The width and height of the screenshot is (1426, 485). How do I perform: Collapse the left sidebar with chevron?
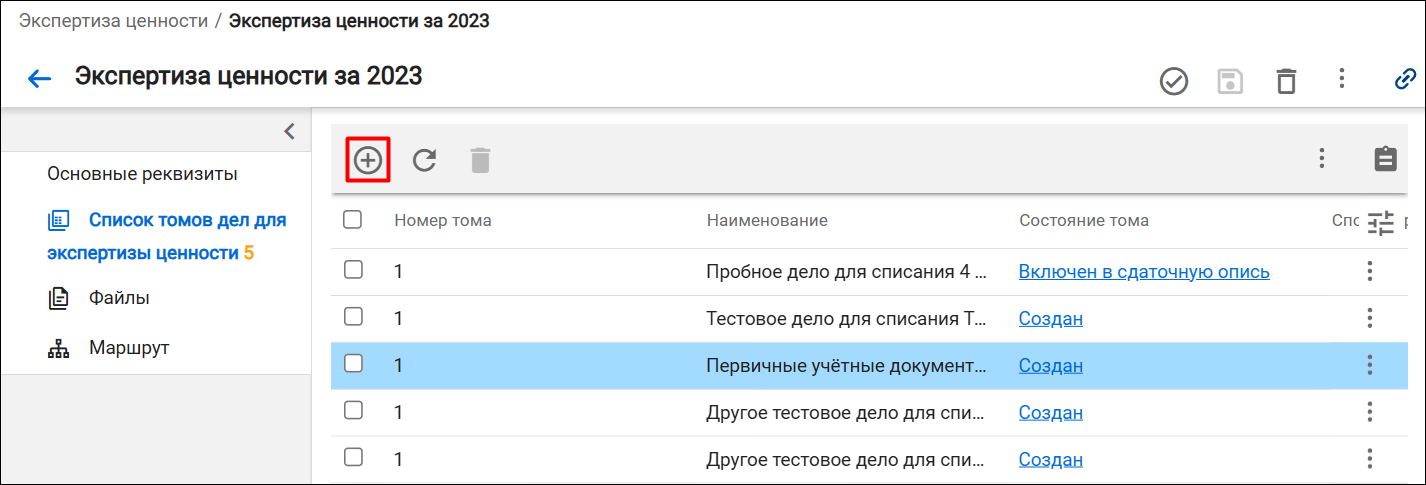[x=290, y=131]
